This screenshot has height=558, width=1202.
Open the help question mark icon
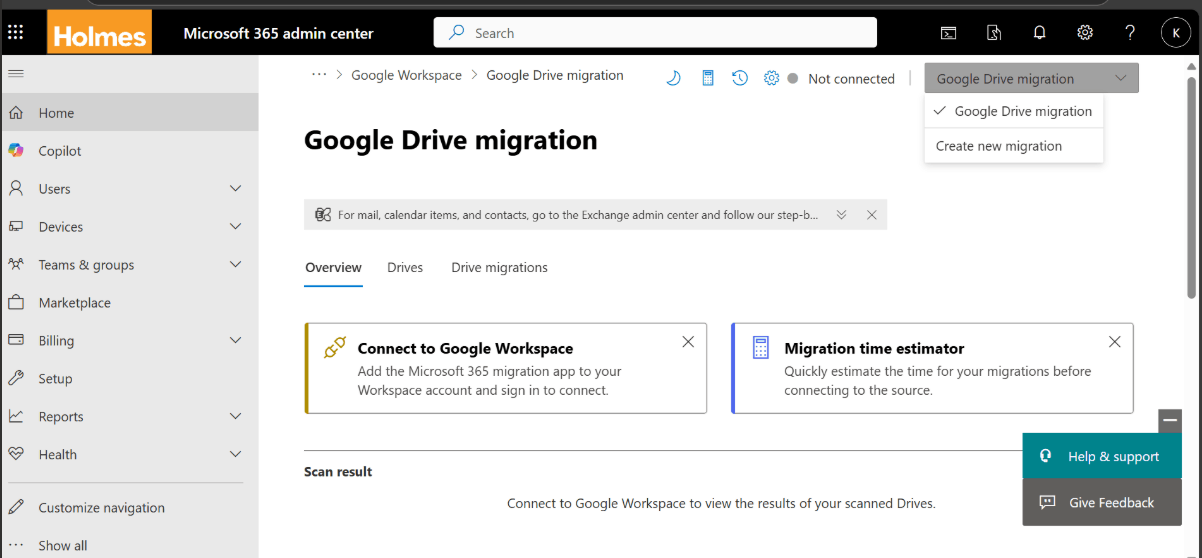tap(1130, 33)
